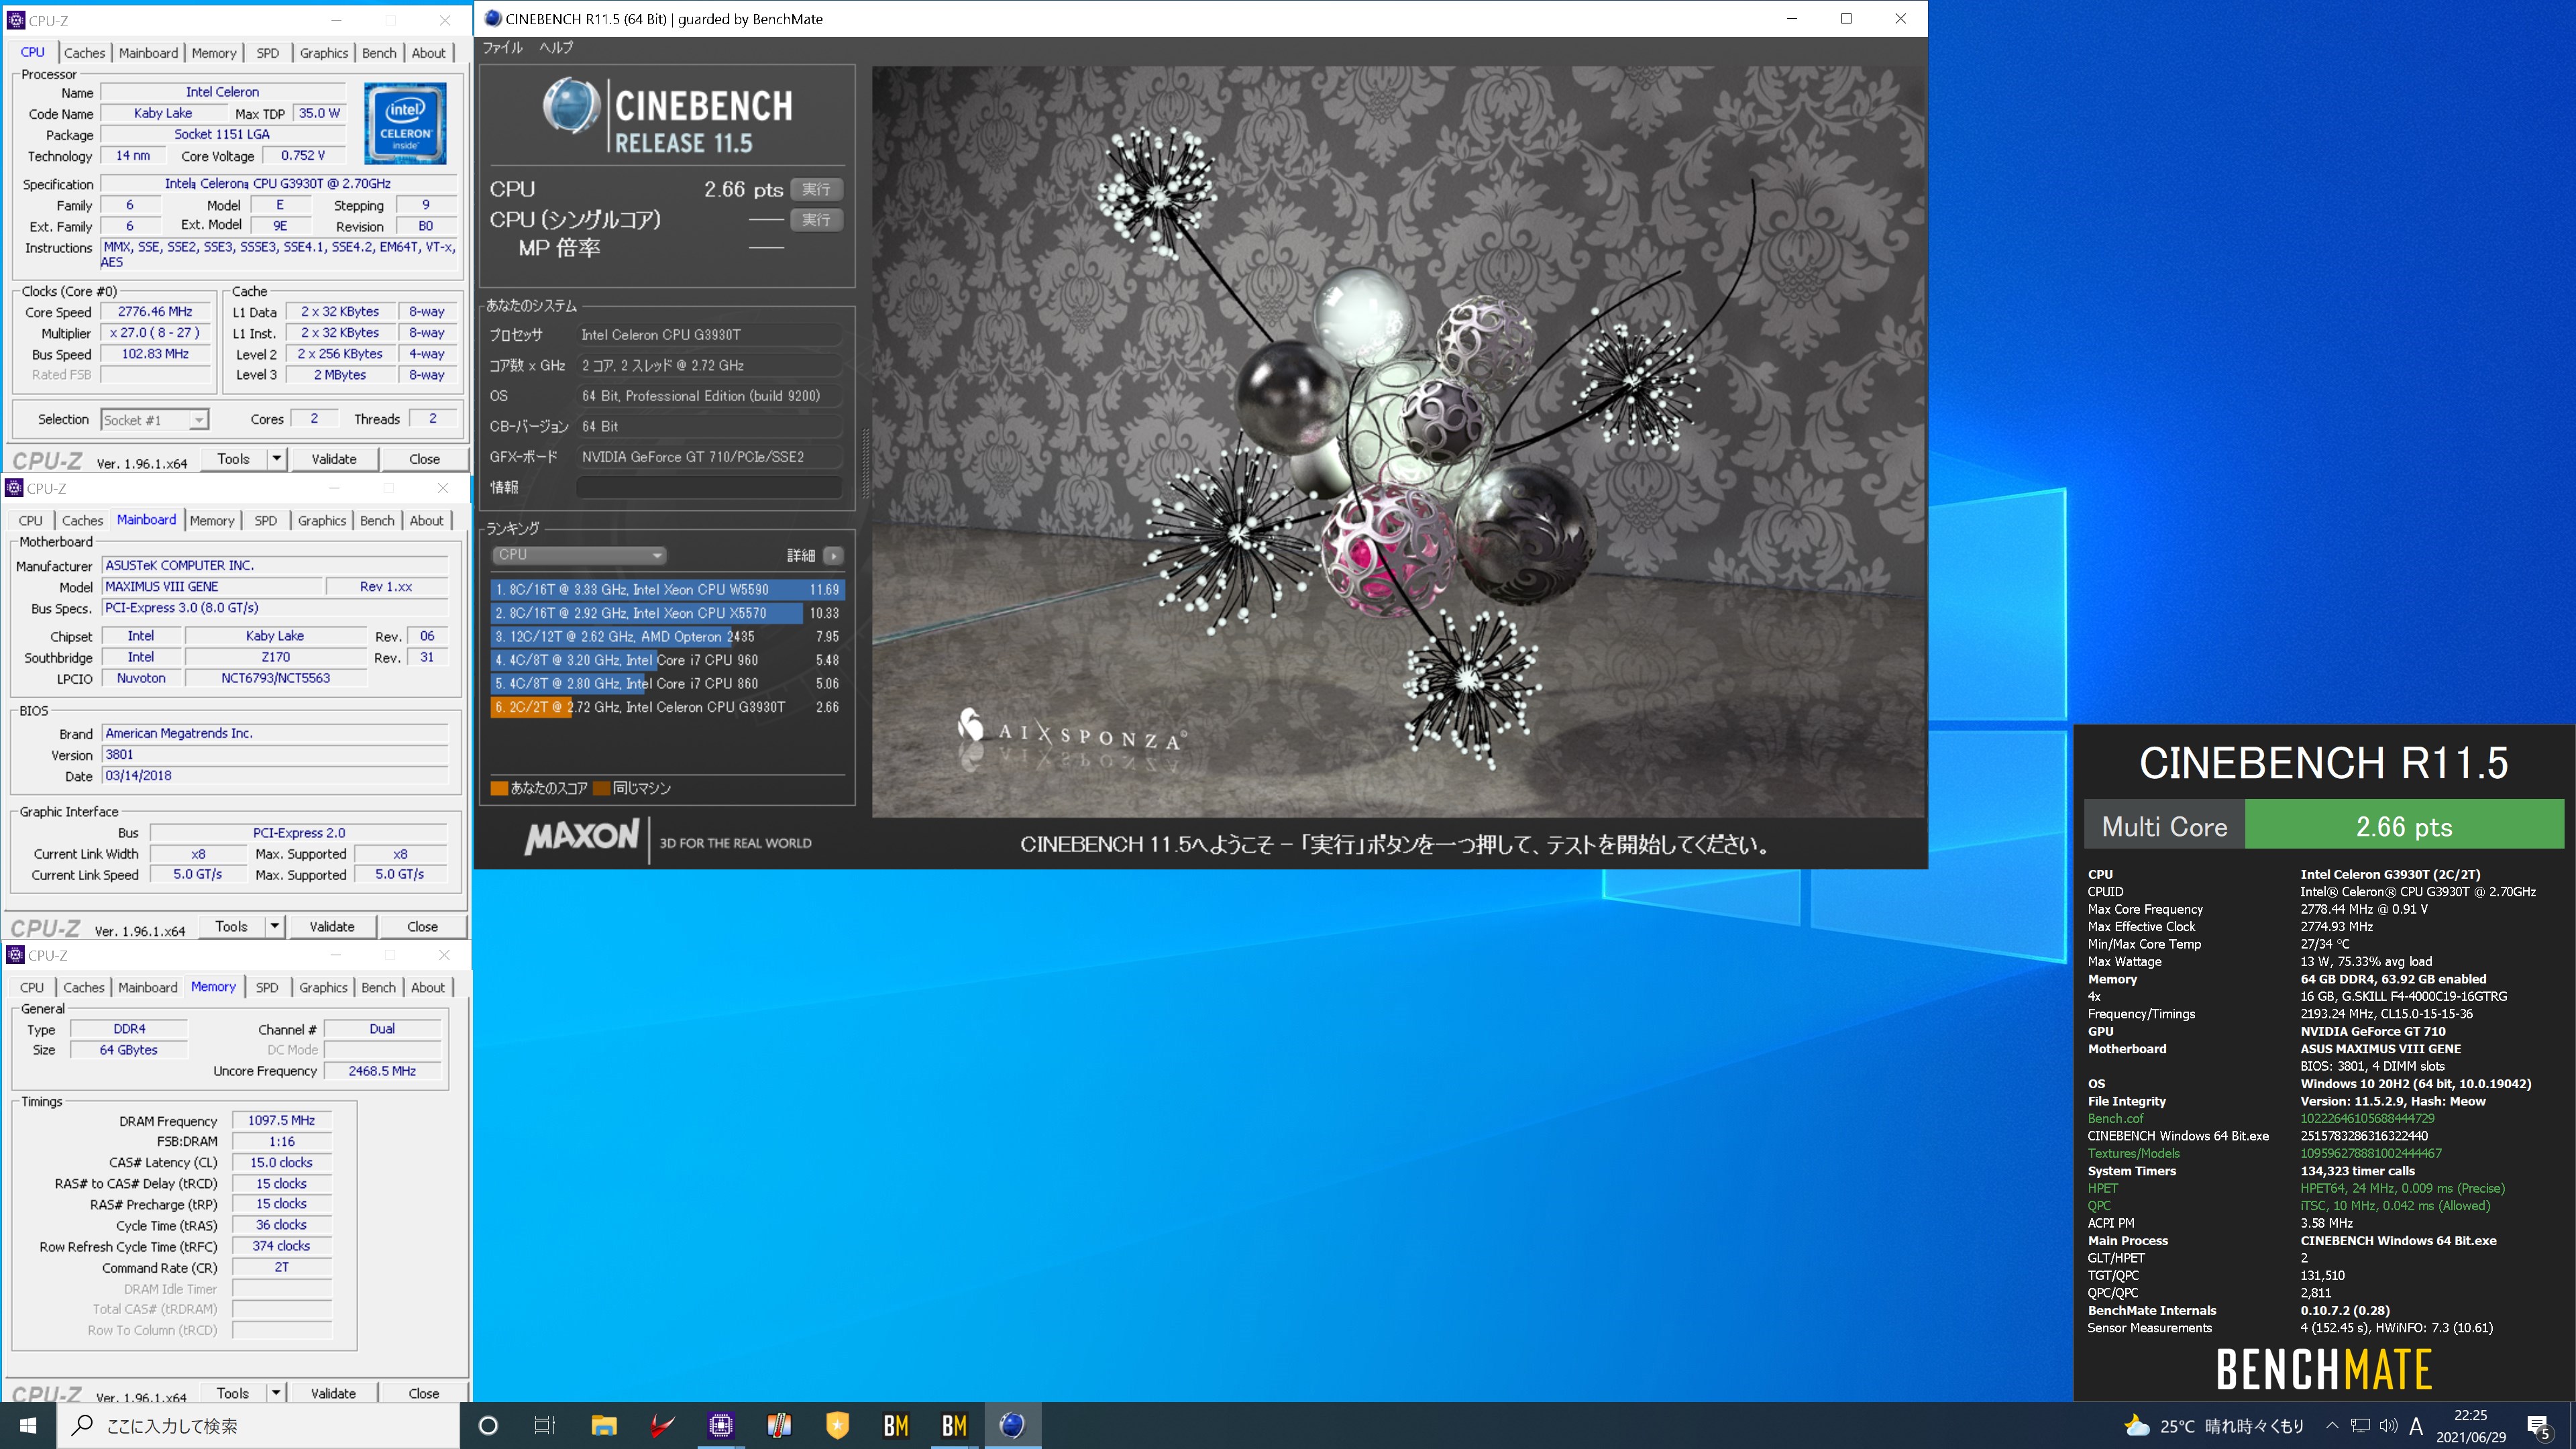Click the 同じマシン legend color swatch
2576x1449 pixels.
pos(601,788)
